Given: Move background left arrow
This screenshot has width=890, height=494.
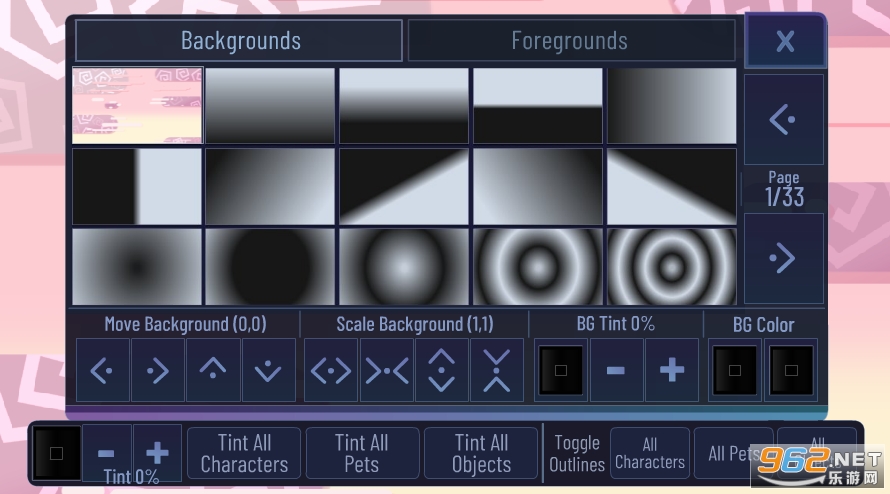Looking at the screenshot, I should 103,370.
